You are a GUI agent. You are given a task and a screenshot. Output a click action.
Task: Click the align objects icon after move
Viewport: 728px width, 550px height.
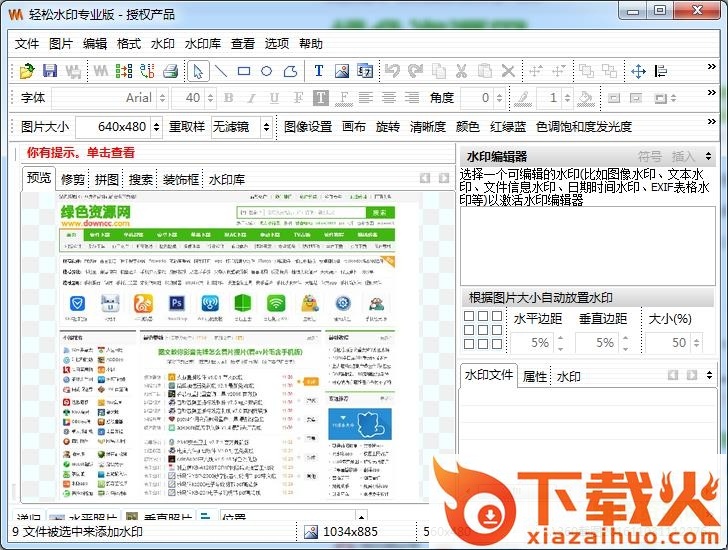coord(661,71)
